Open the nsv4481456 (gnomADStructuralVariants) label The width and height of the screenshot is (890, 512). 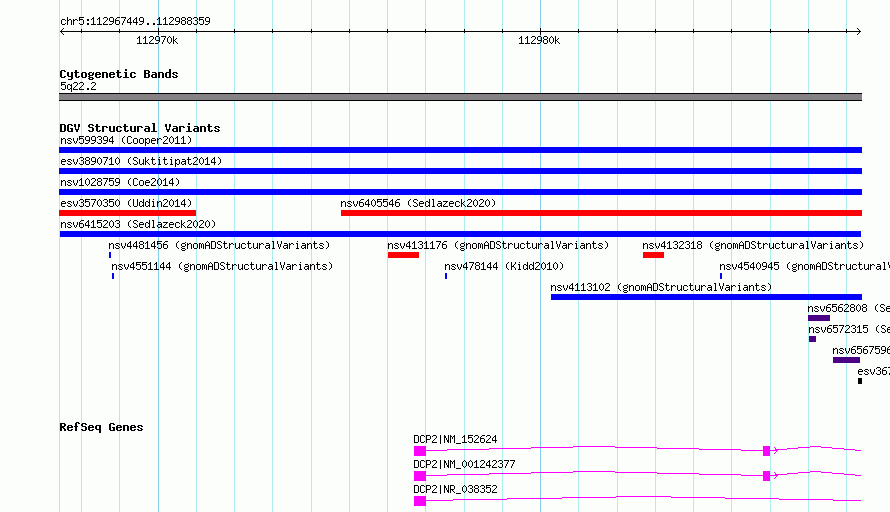(219, 245)
